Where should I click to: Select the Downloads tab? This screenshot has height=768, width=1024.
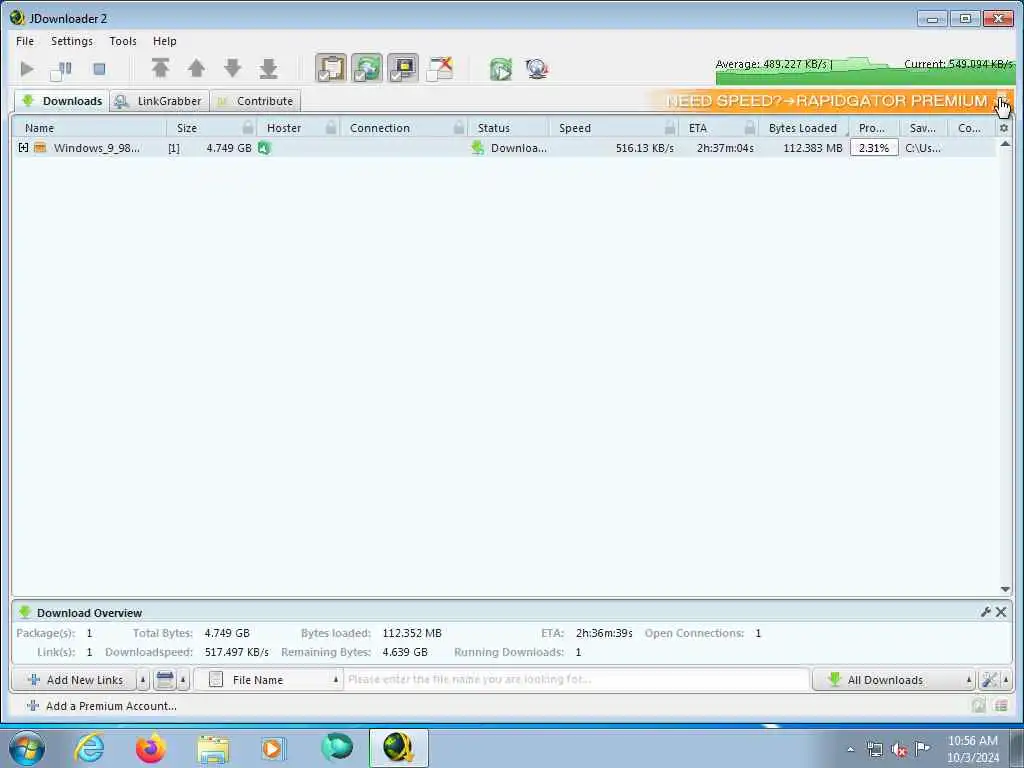pyautogui.click(x=61, y=101)
